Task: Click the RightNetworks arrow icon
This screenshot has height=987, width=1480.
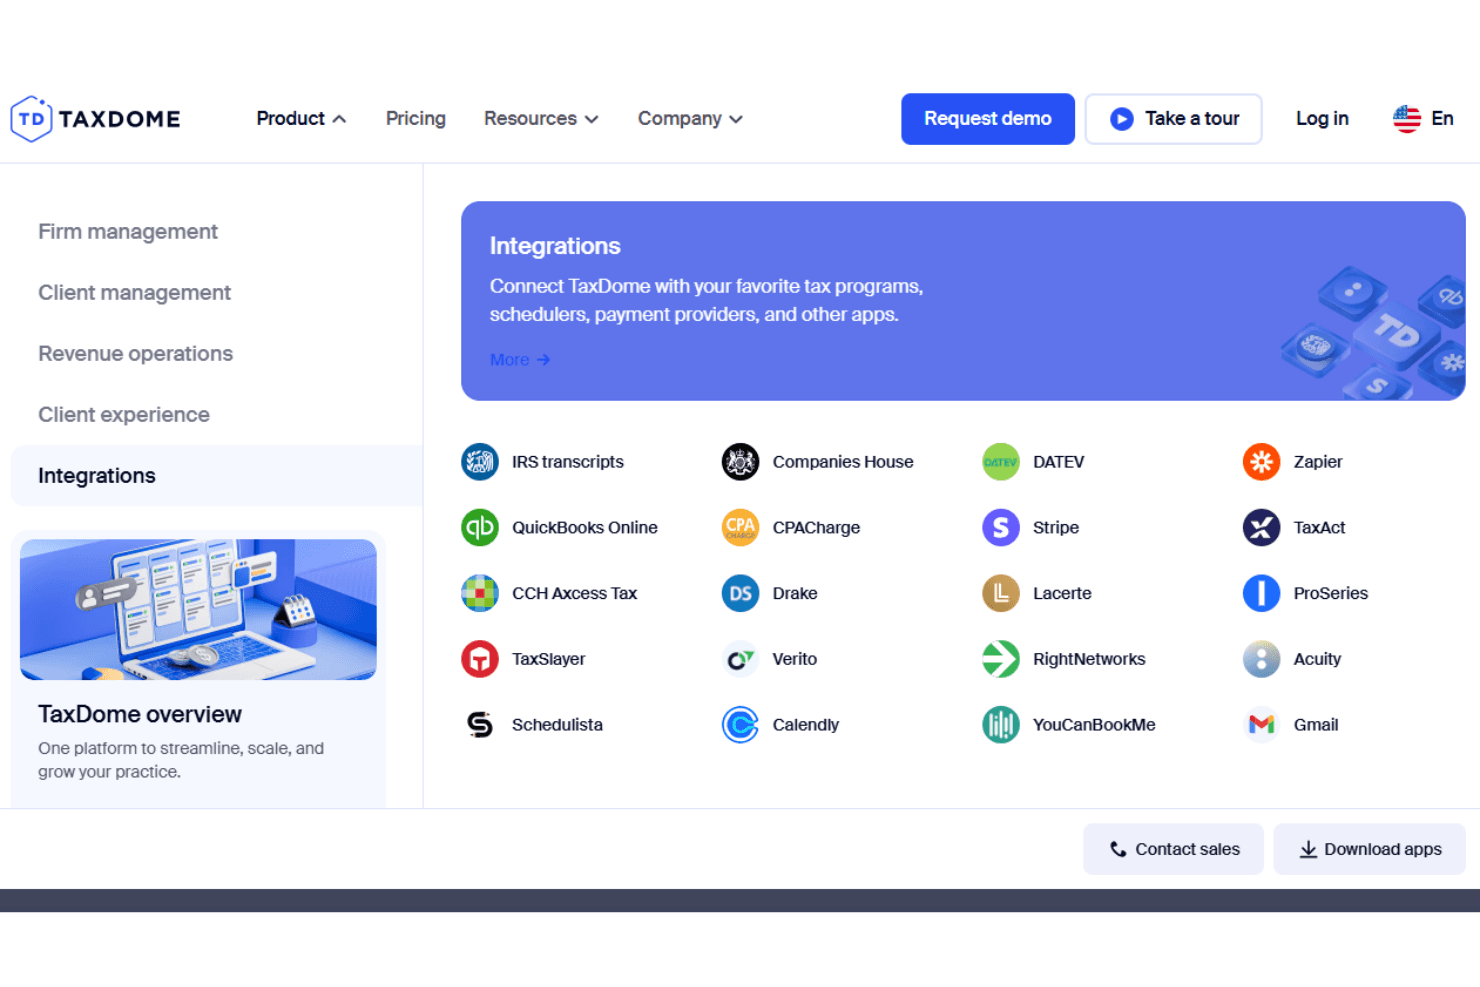Action: [x=1001, y=659]
